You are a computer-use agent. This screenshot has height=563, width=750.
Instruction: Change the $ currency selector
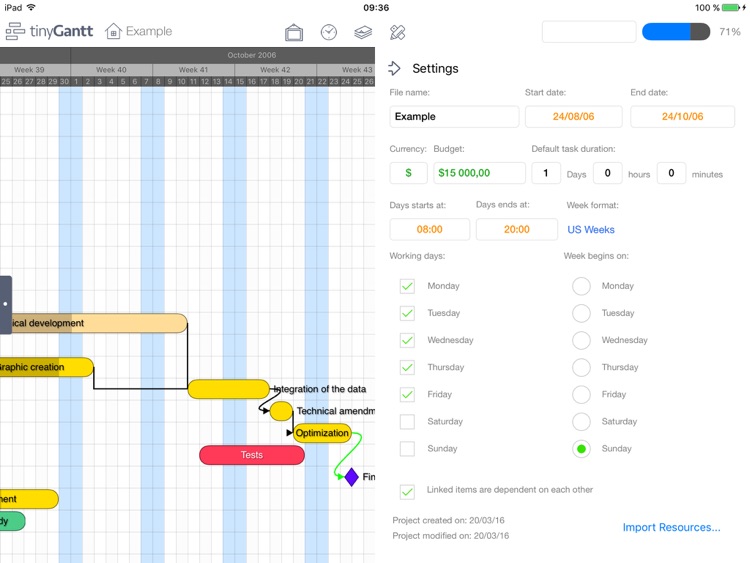[x=408, y=173]
